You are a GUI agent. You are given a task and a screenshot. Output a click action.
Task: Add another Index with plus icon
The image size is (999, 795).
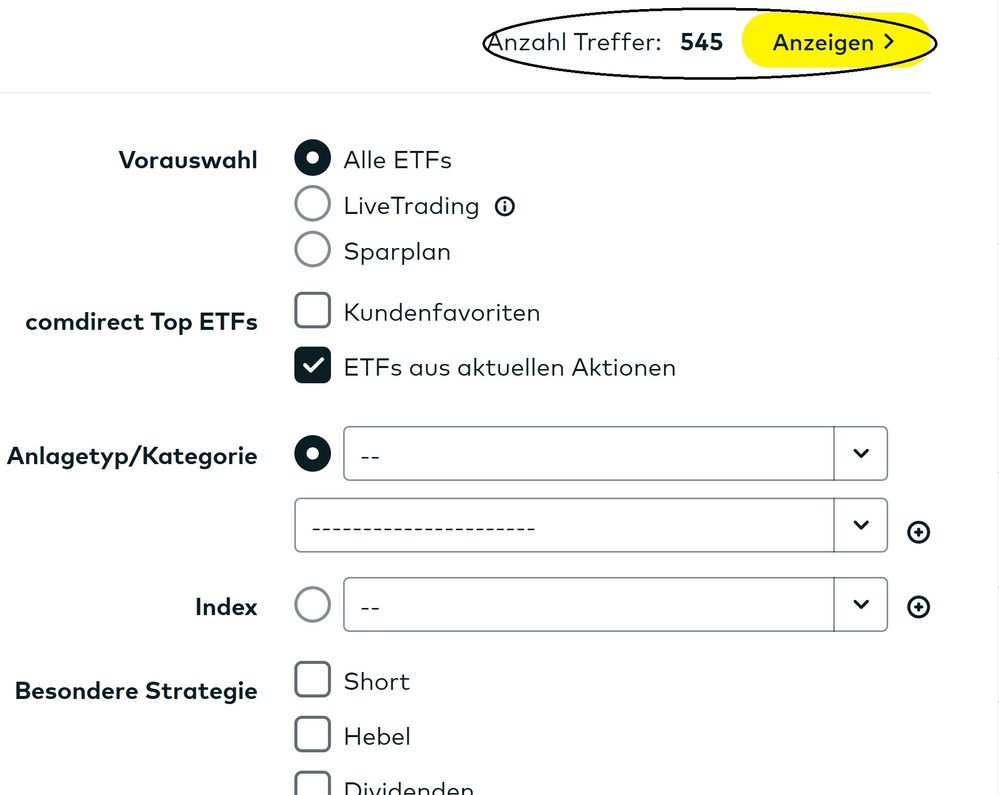[918, 607]
